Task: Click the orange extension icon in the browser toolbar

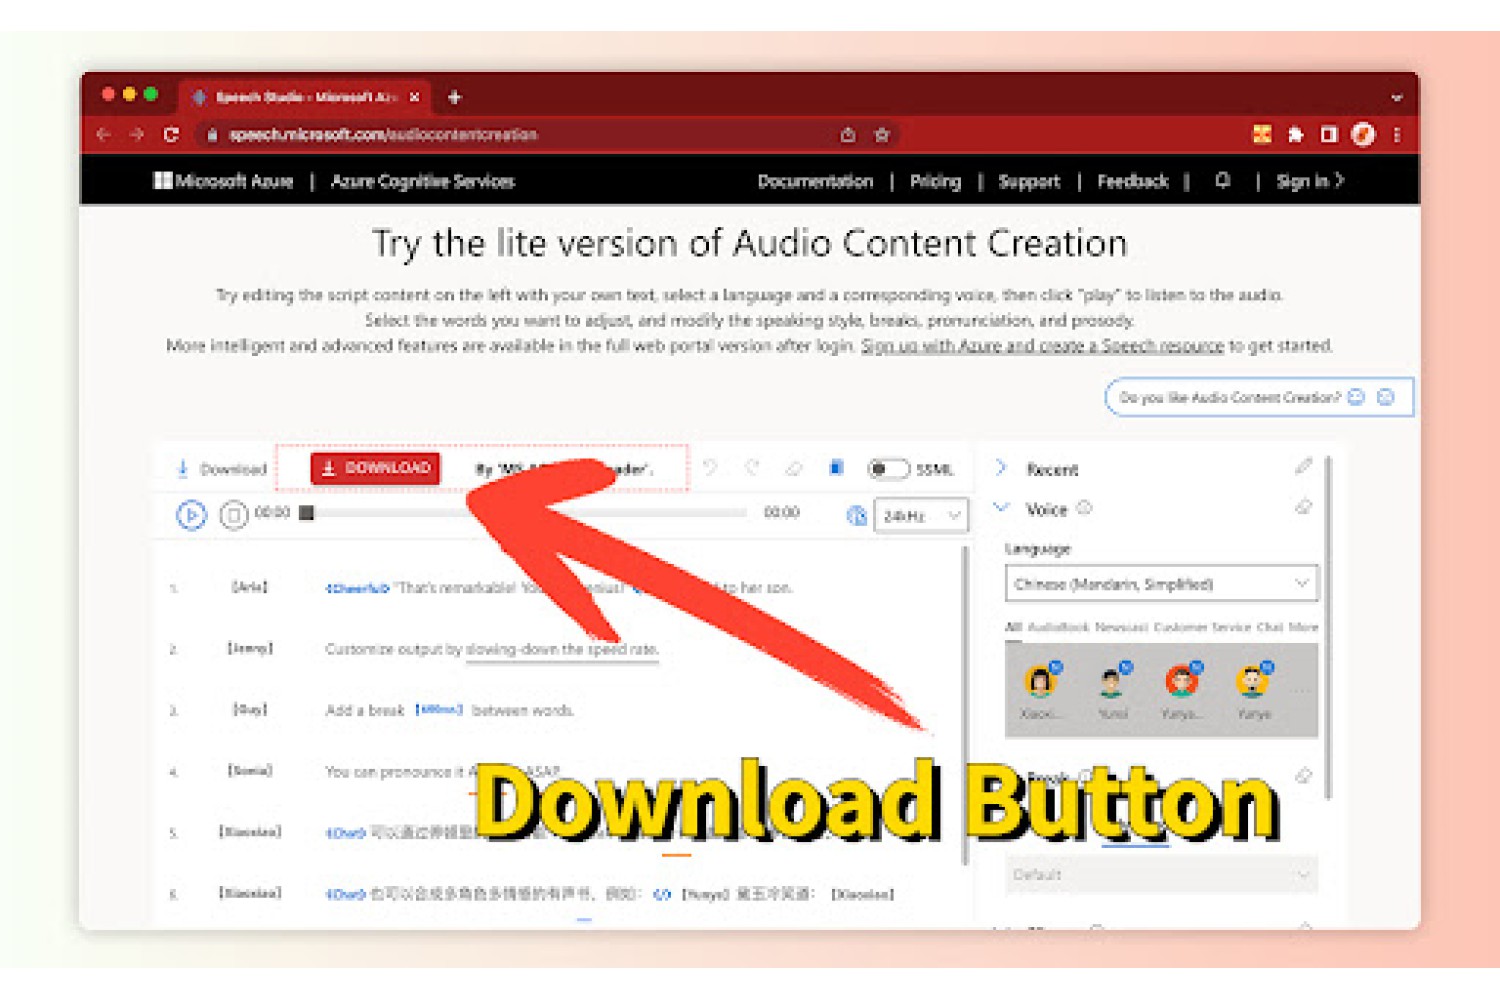Action: click(x=1261, y=134)
